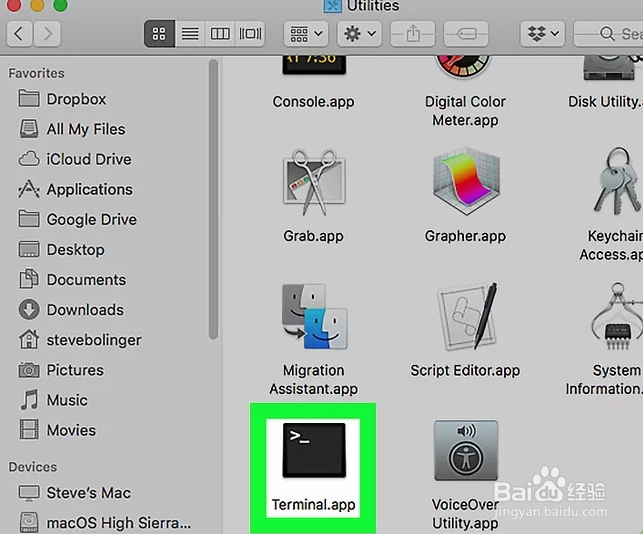Click the sidebar scrollbar
Image resolution: width=643 pixels, height=534 pixels.
[x=213, y=199]
